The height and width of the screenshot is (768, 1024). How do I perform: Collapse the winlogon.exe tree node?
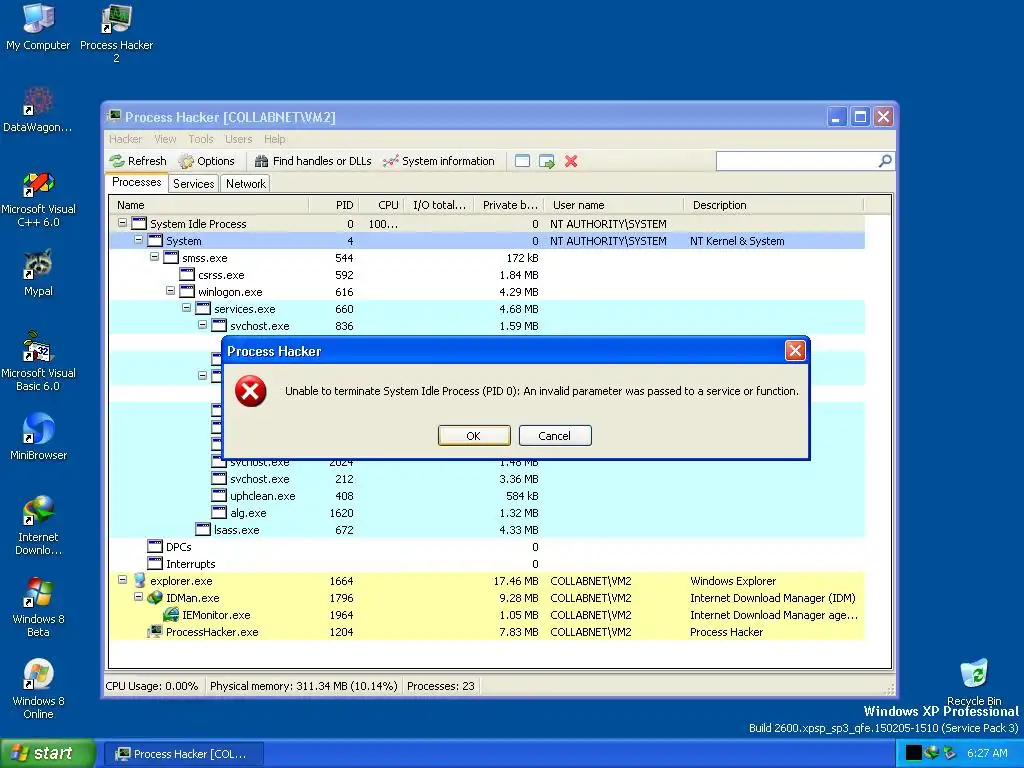pyautogui.click(x=170, y=291)
